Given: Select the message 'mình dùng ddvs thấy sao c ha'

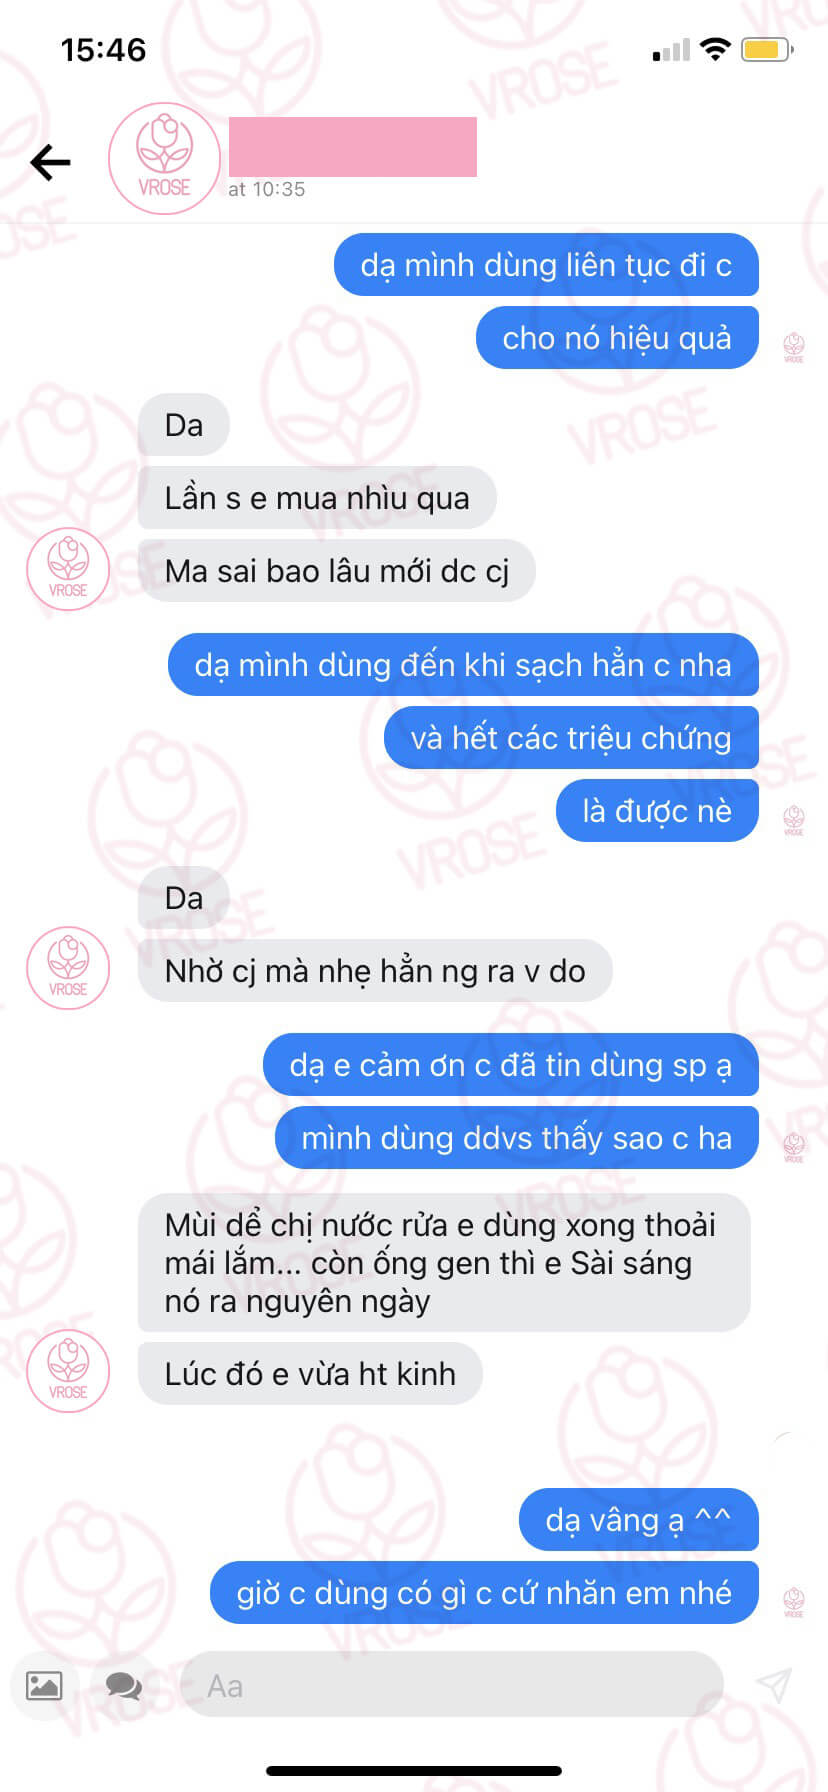Looking at the screenshot, I should [x=517, y=1138].
